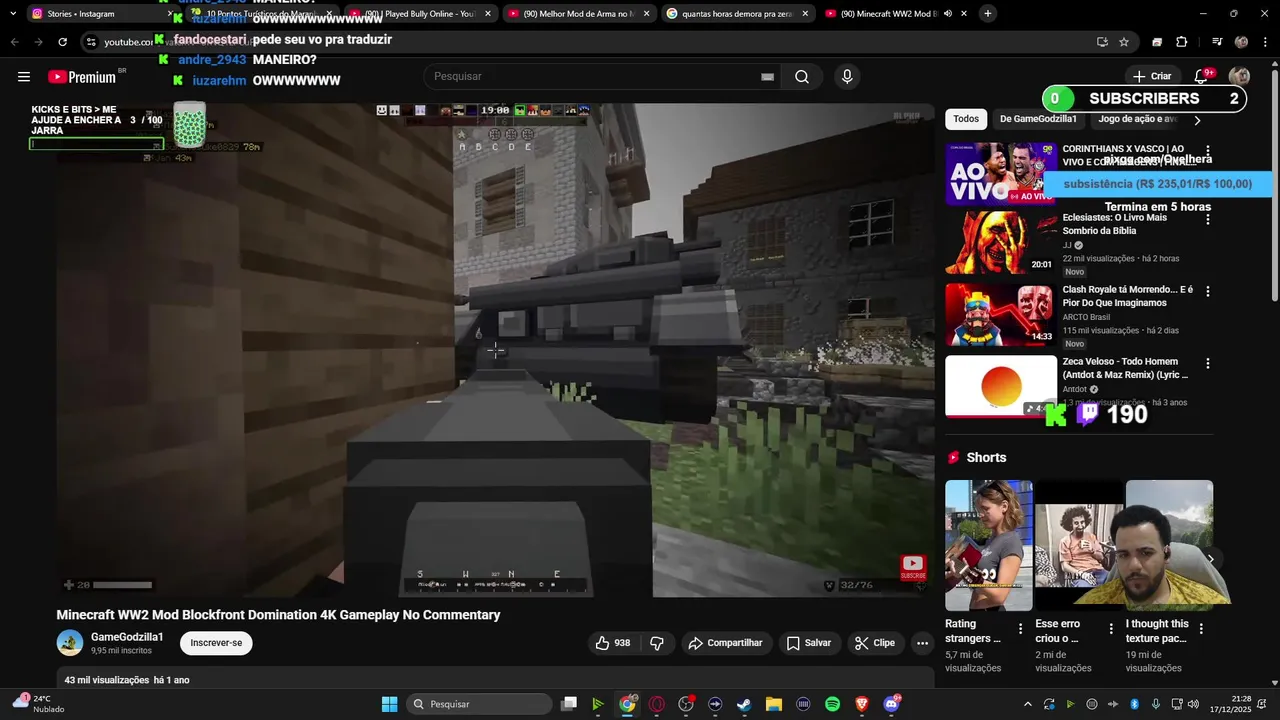The width and height of the screenshot is (1280, 720).
Task: Start voice search with the microphone
Action: [x=847, y=77]
